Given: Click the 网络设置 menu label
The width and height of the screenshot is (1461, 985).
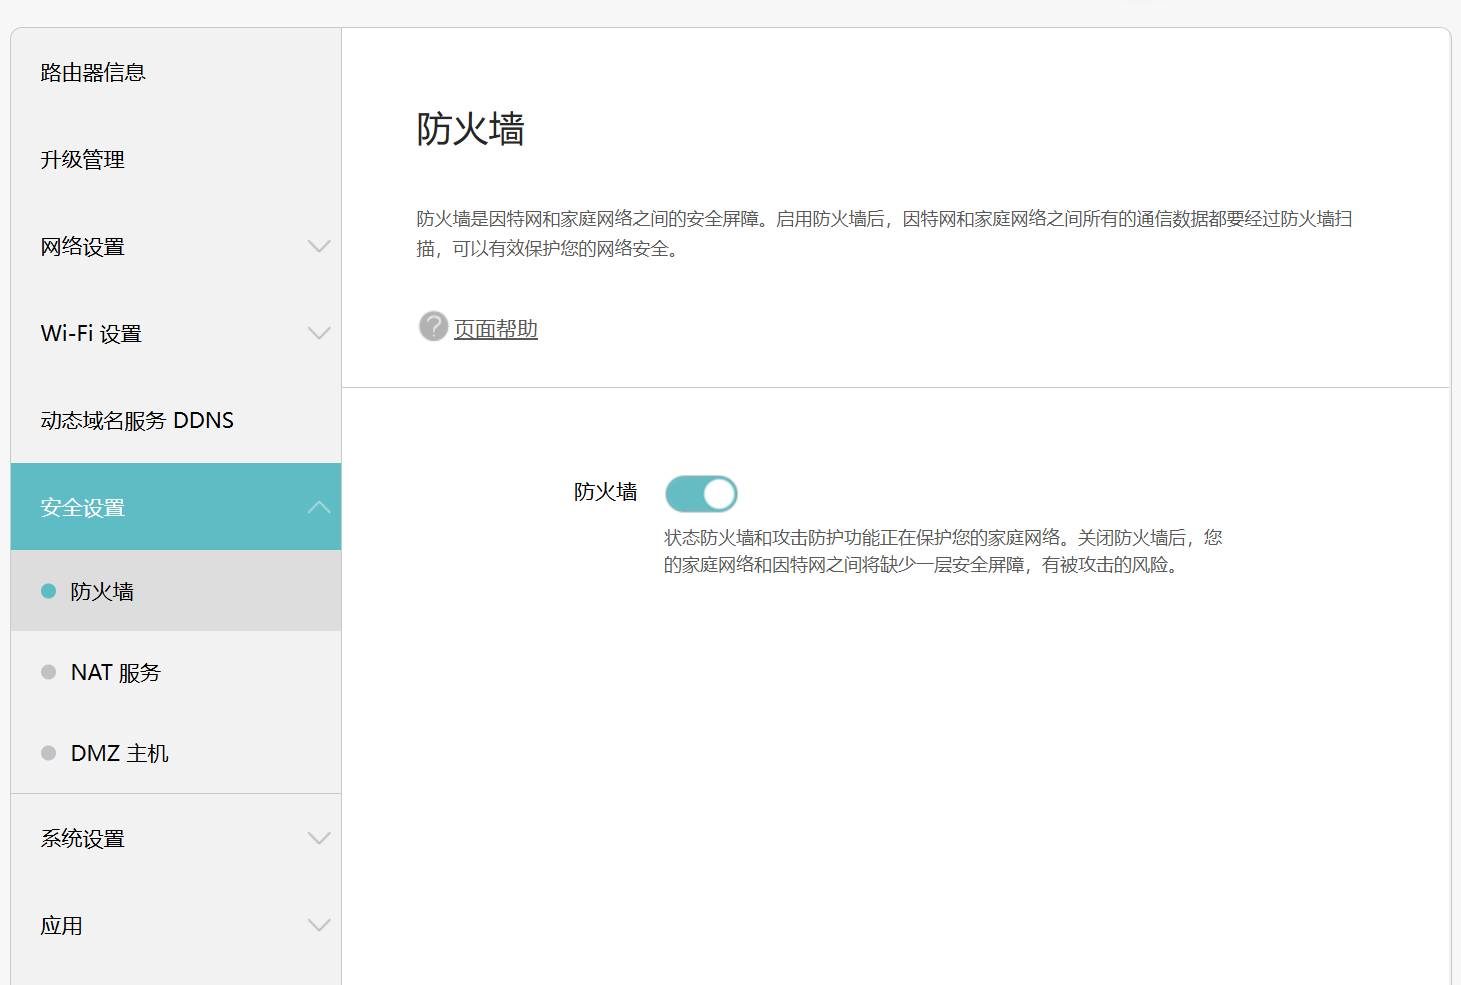Looking at the screenshot, I should click(x=83, y=247).
